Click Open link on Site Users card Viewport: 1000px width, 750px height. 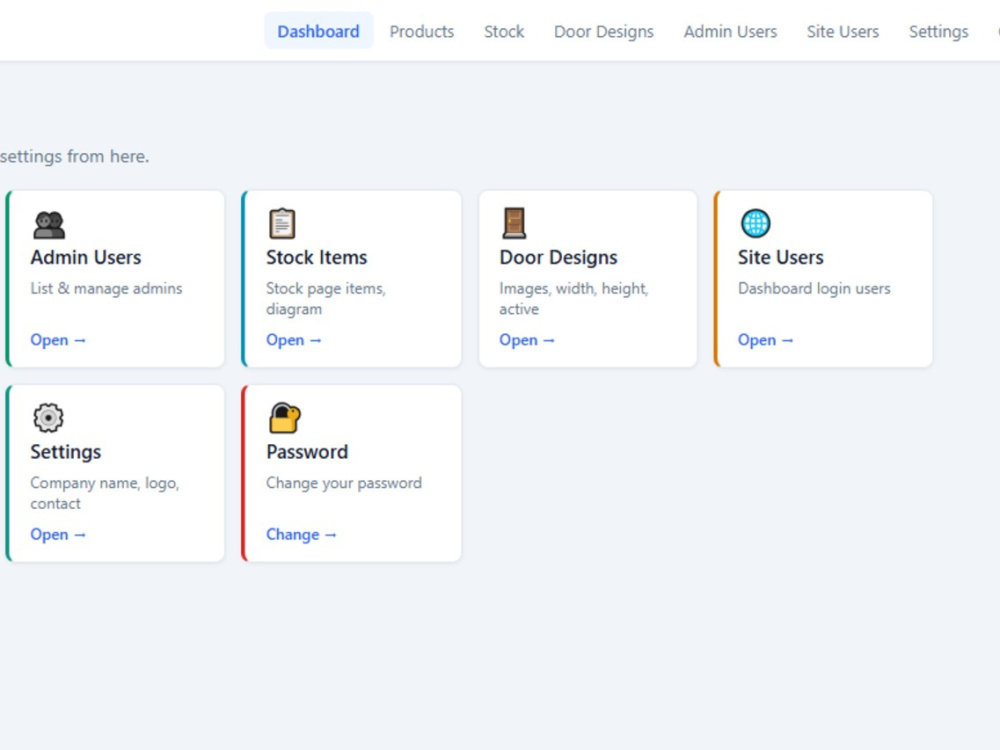(765, 340)
